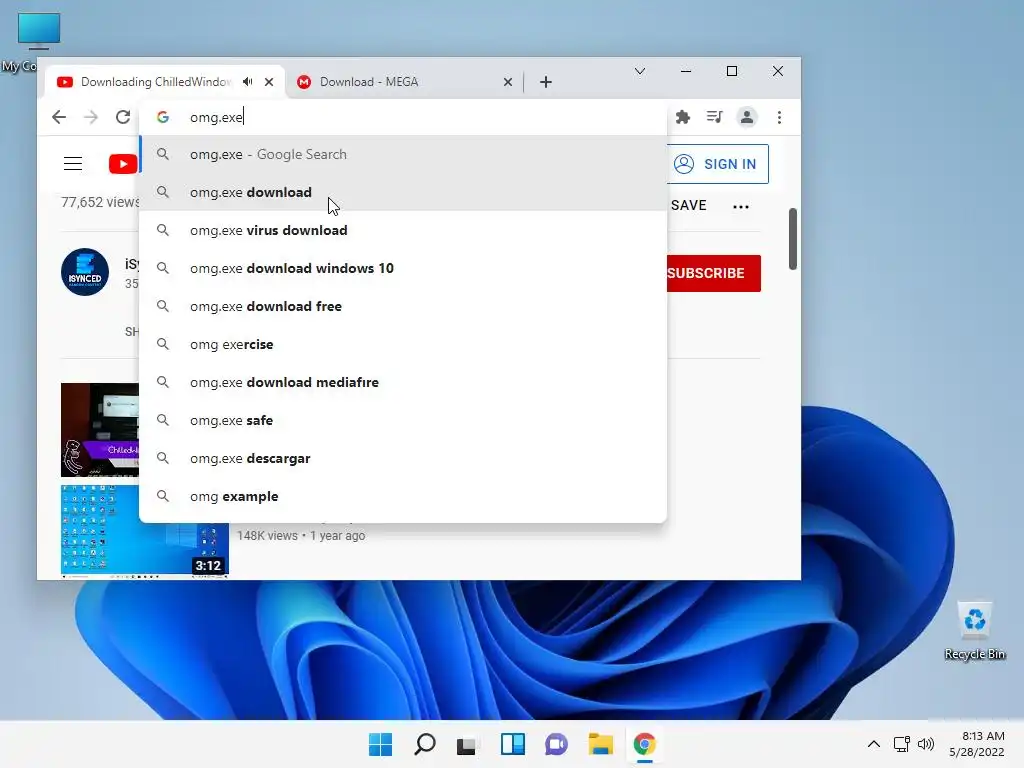This screenshot has height=768, width=1024.
Task: Reload the page with the refresh icon
Action: (123, 117)
